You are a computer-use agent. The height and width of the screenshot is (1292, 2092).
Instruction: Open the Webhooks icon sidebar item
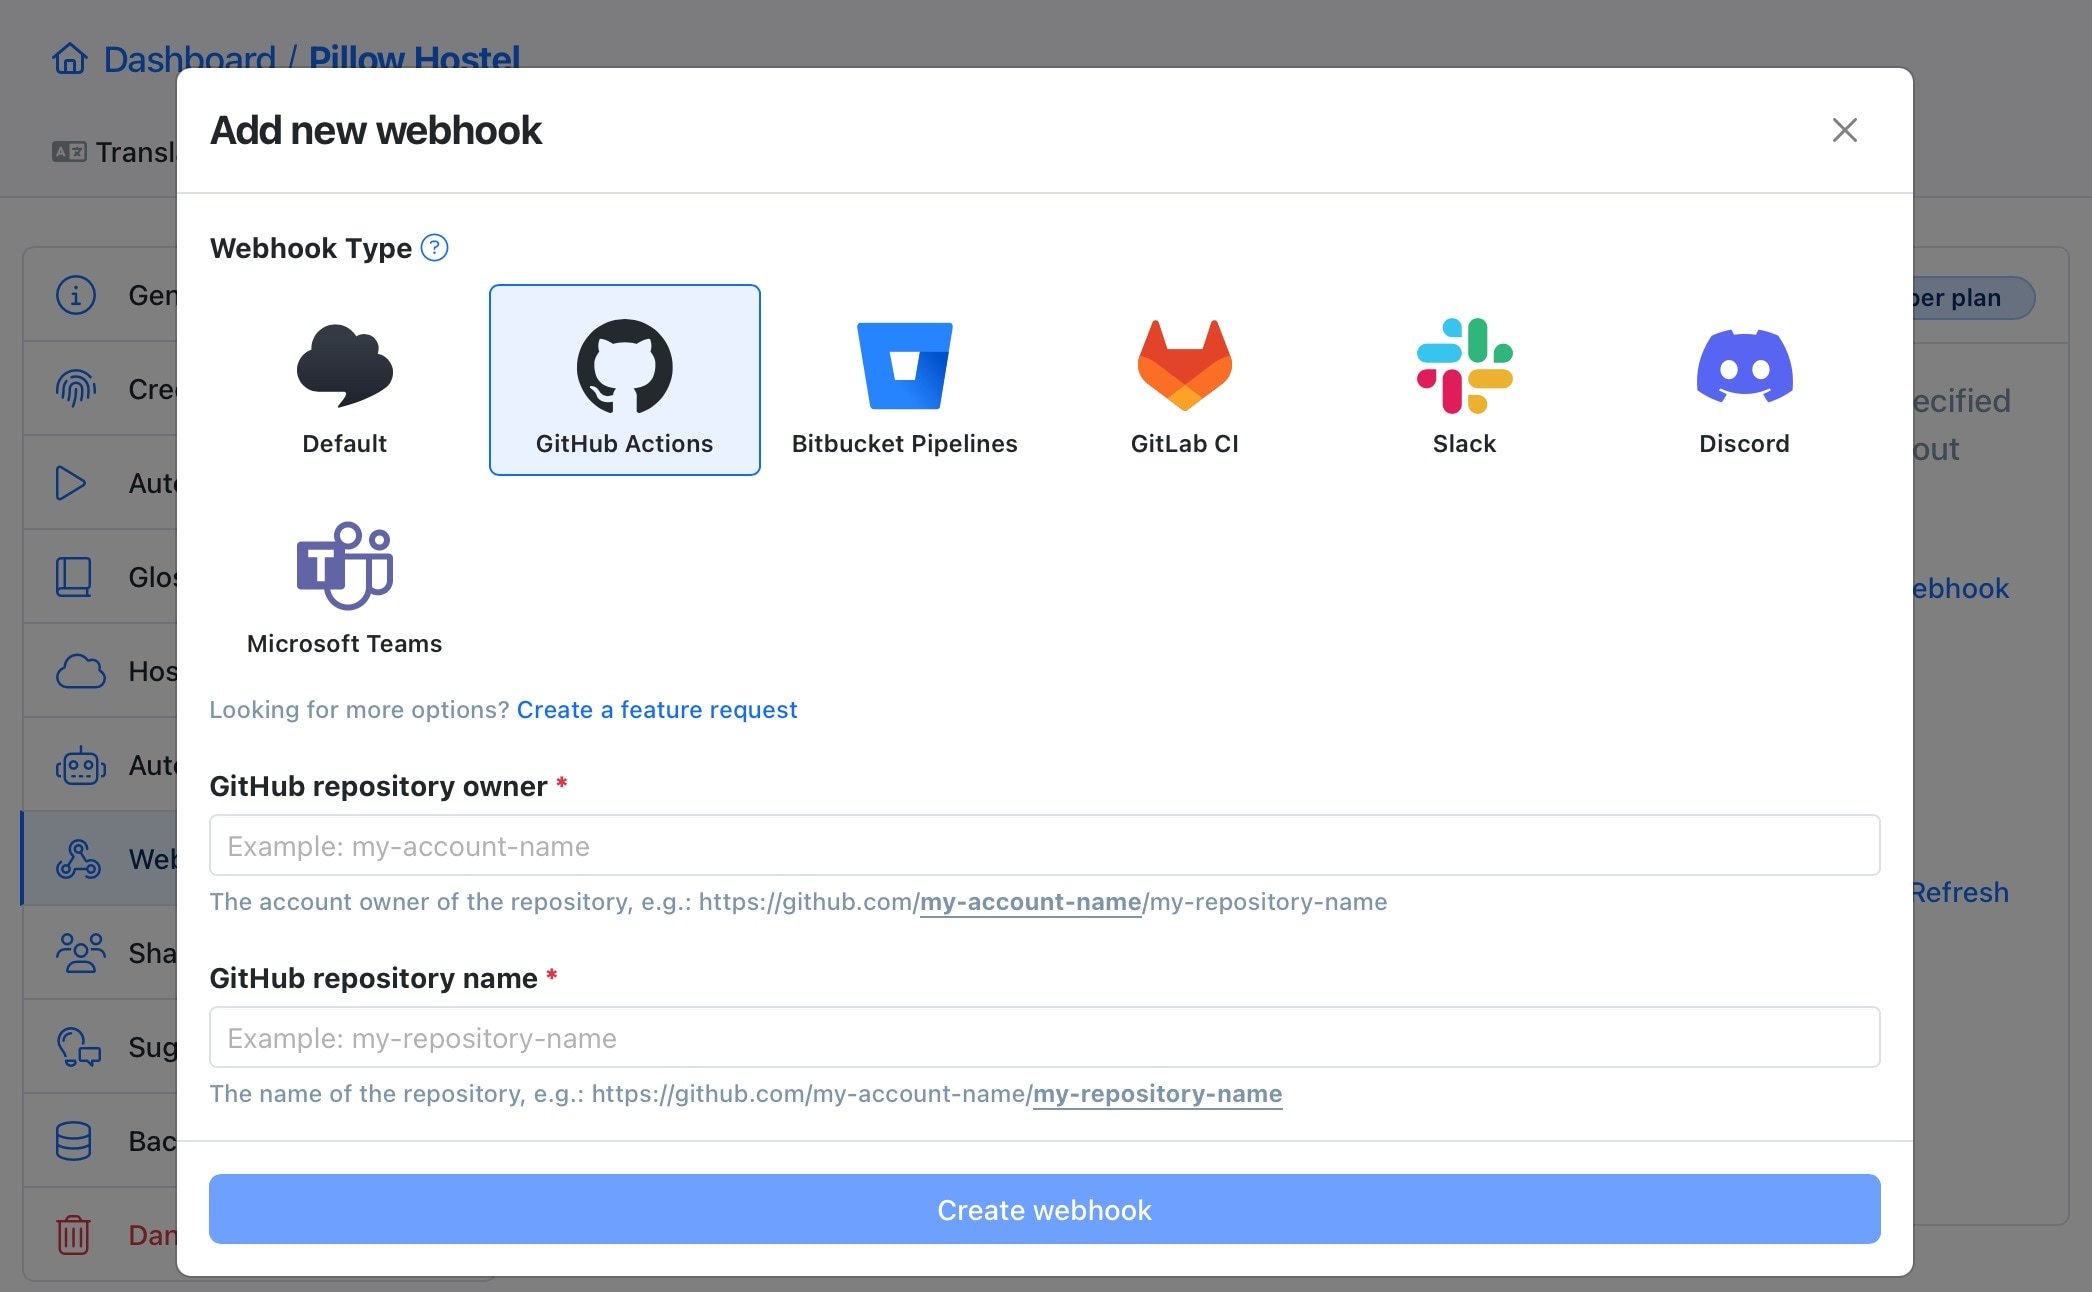pos(78,859)
